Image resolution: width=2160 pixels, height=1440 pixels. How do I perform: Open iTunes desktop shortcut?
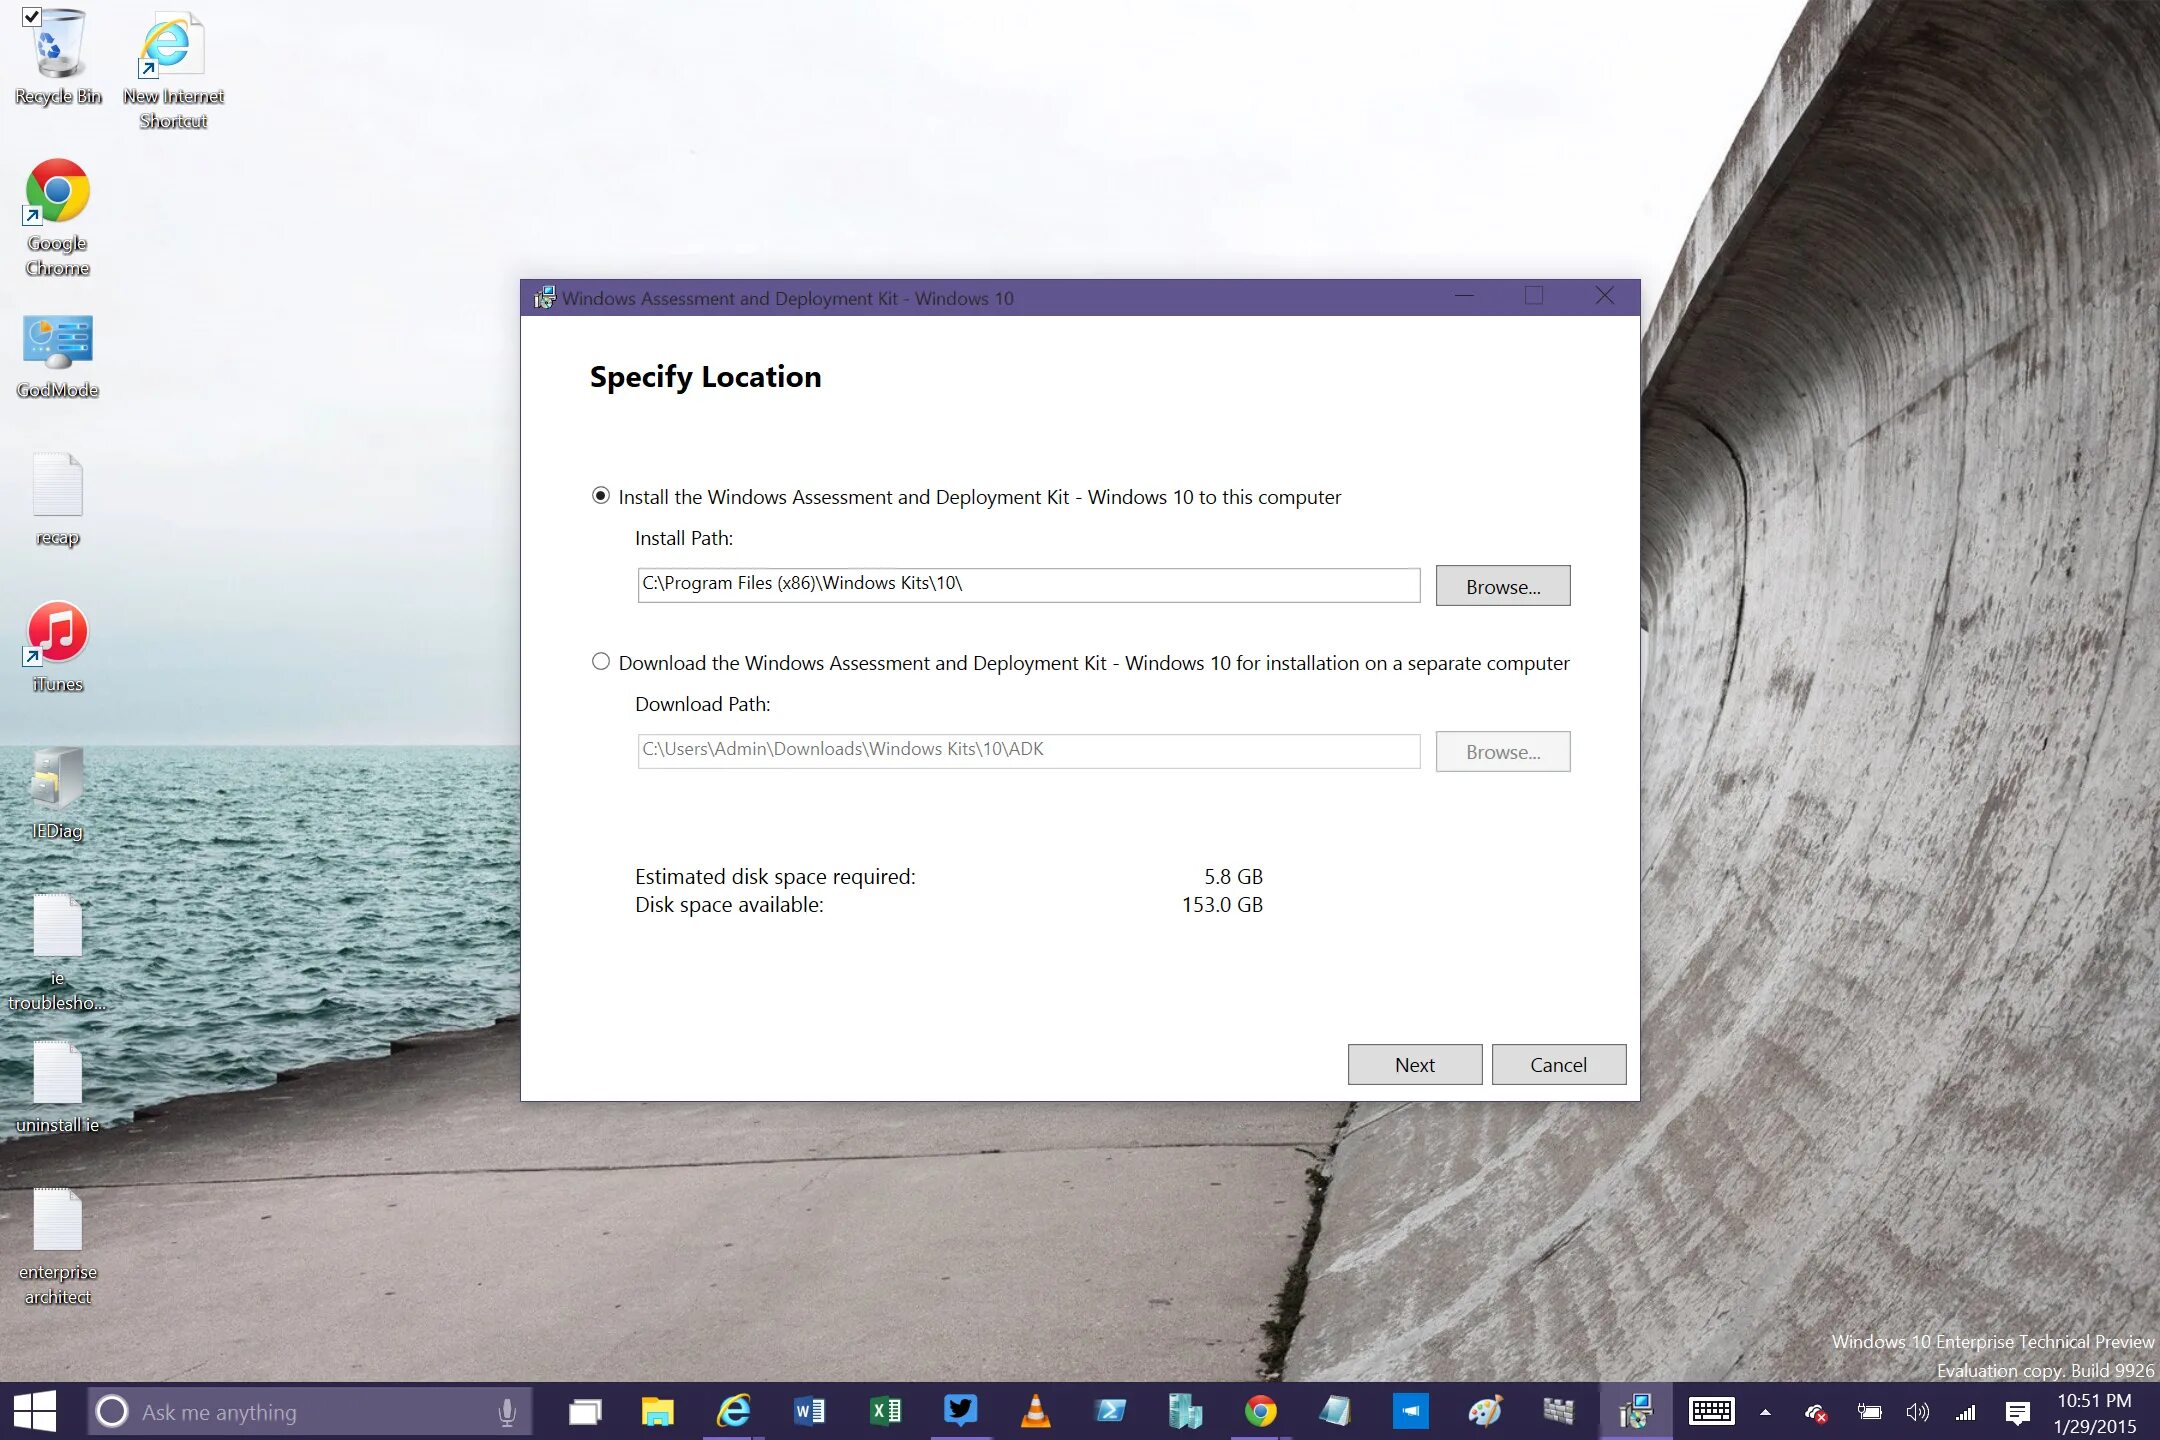57,635
